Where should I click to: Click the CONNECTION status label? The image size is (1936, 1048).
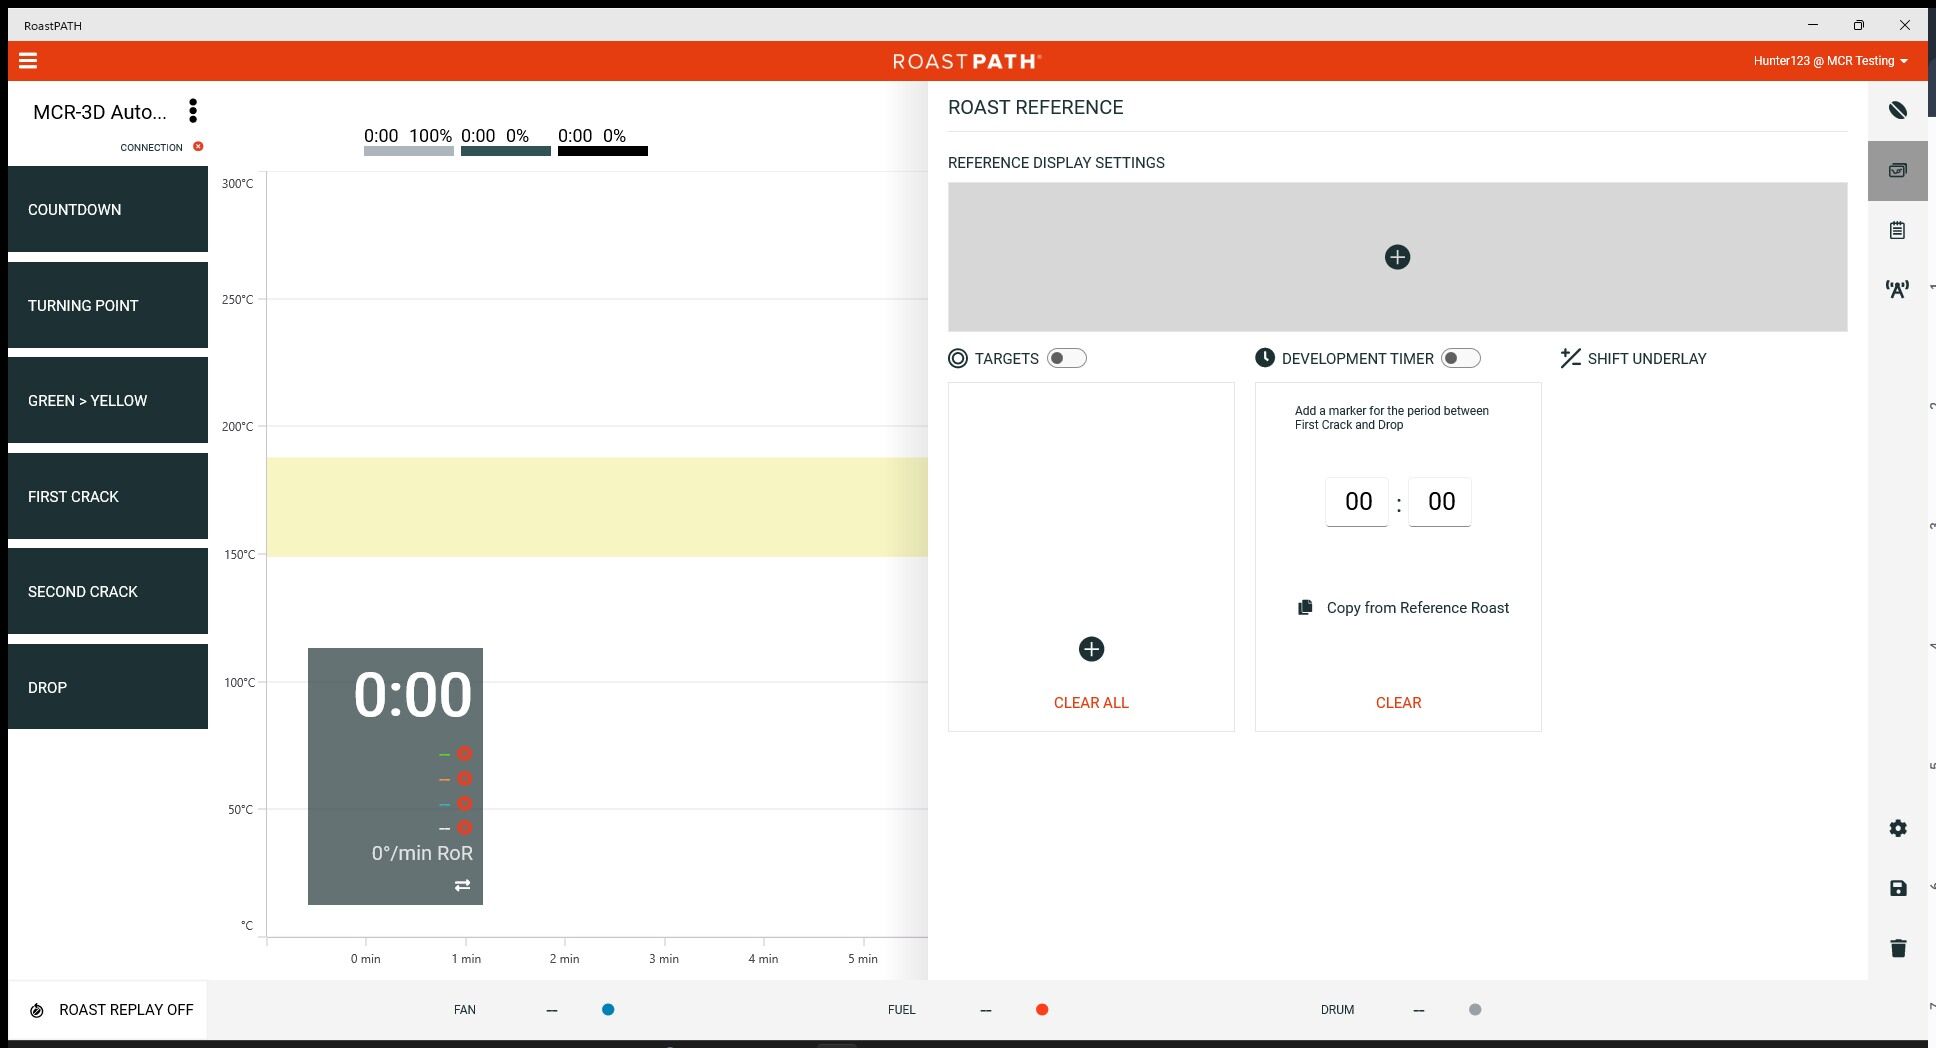pyautogui.click(x=151, y=147)
